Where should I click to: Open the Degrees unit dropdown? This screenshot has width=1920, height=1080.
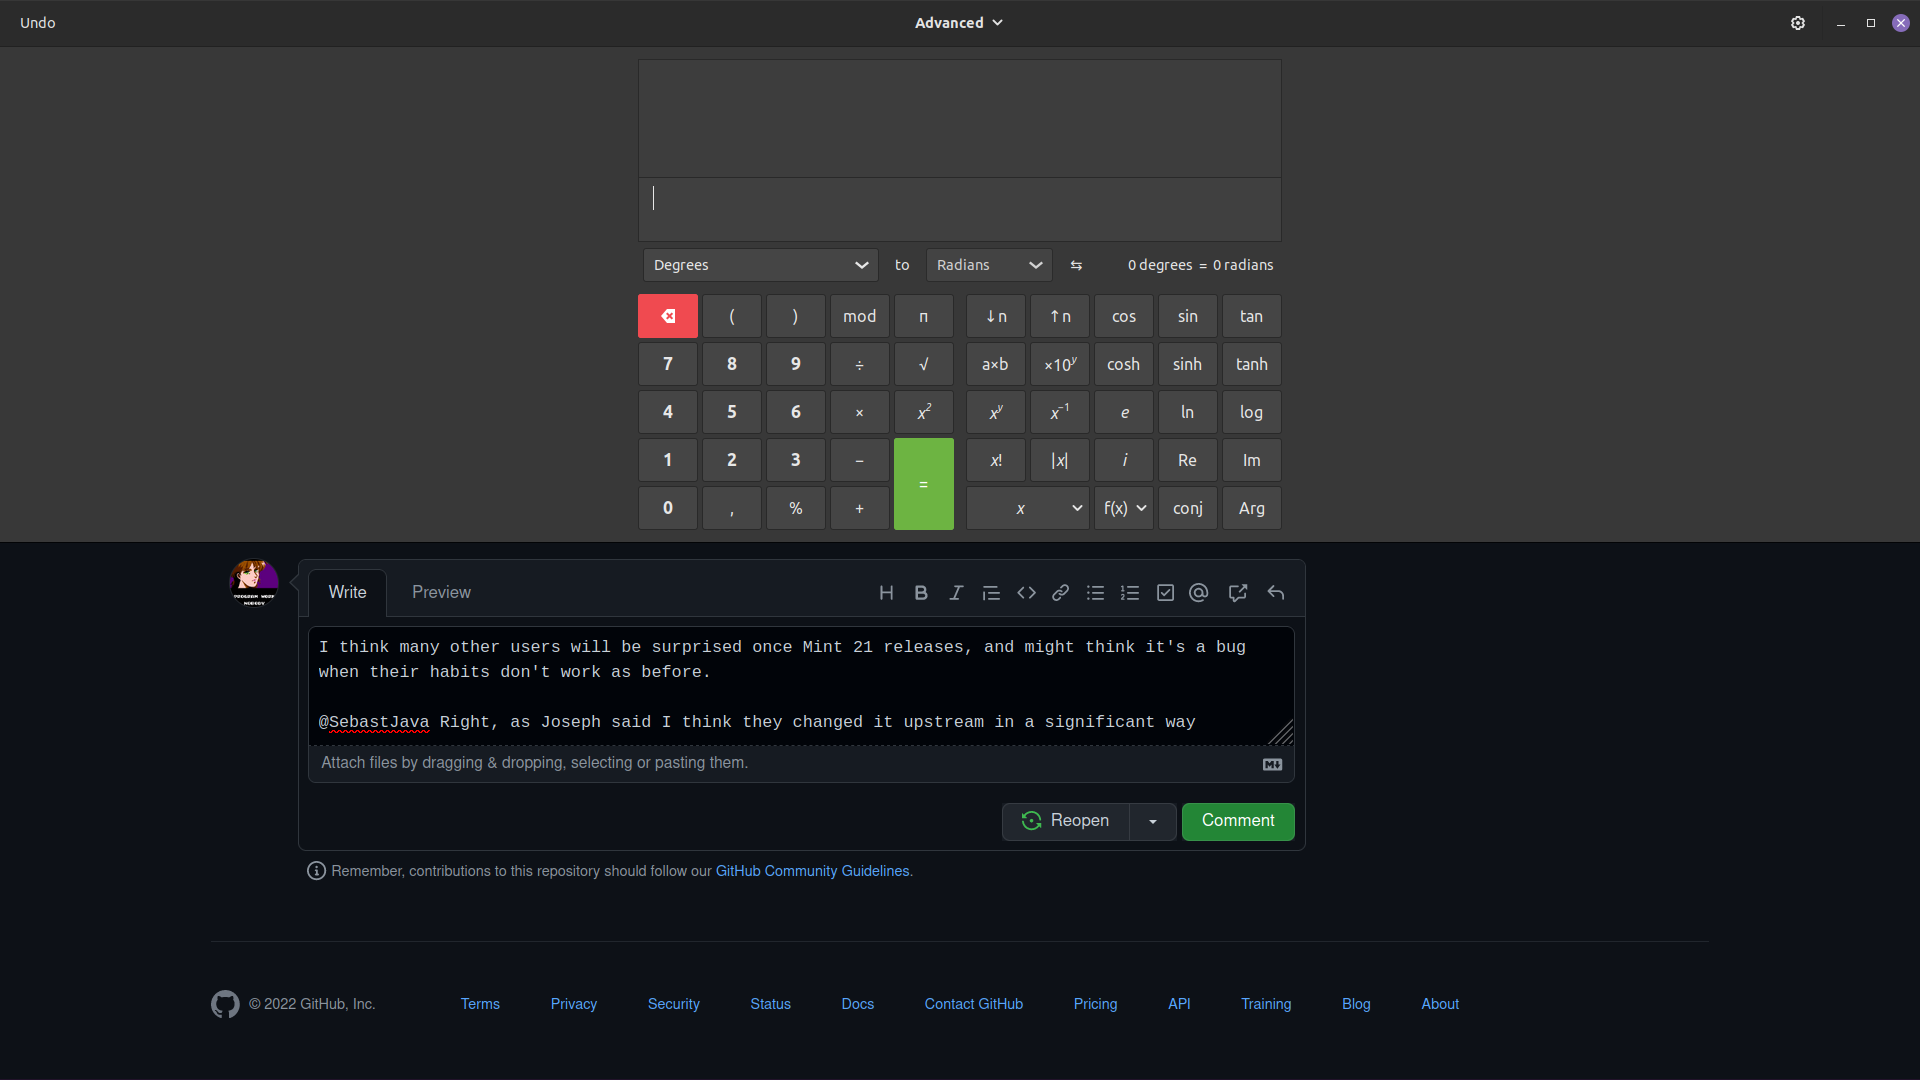[x=760, y=265]
